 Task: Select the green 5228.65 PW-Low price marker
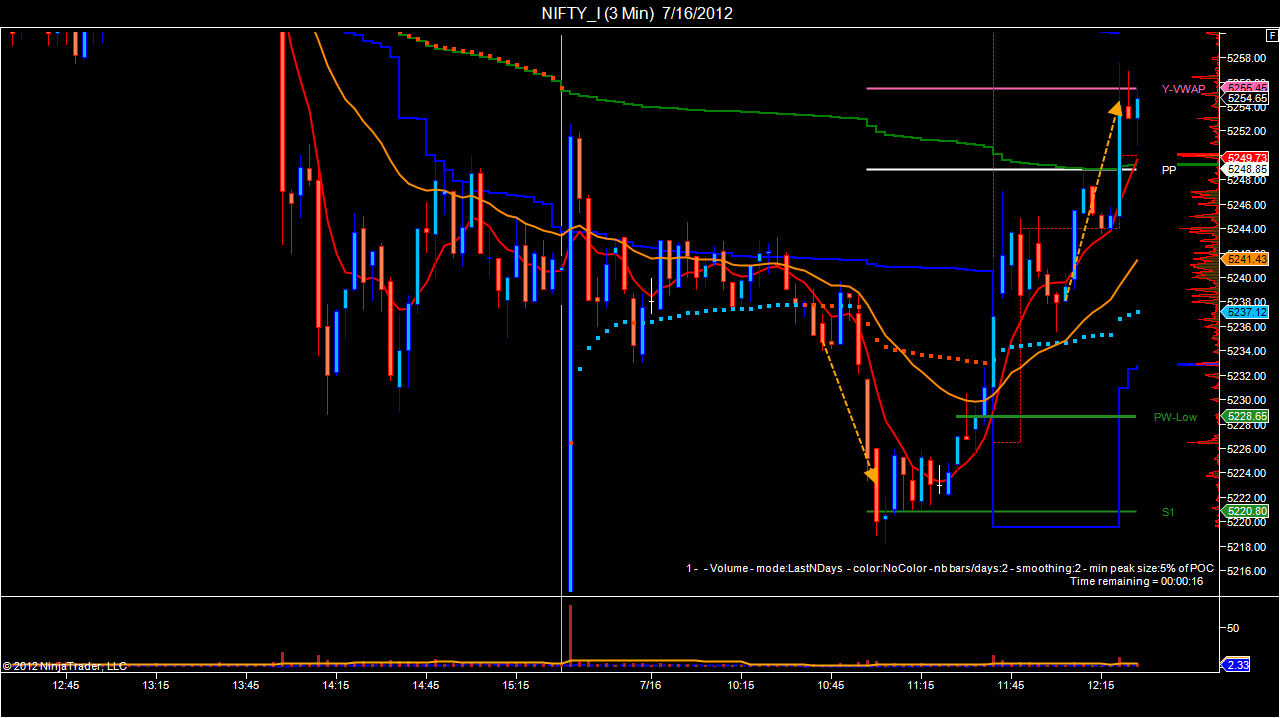tap(1247, 416)
